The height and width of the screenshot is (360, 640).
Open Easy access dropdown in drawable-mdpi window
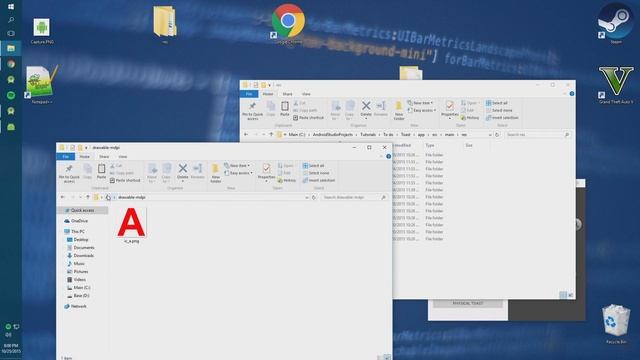239,173
